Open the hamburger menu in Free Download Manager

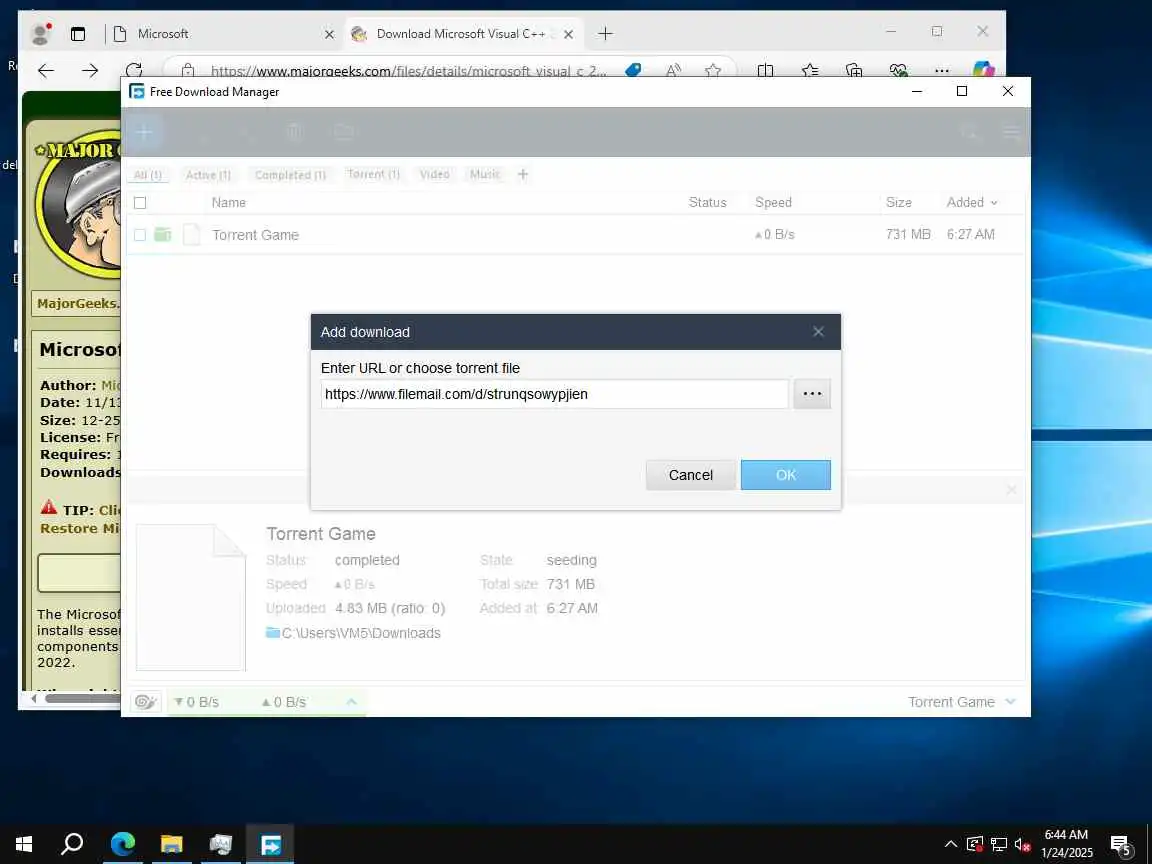[x=1011, y=132]
